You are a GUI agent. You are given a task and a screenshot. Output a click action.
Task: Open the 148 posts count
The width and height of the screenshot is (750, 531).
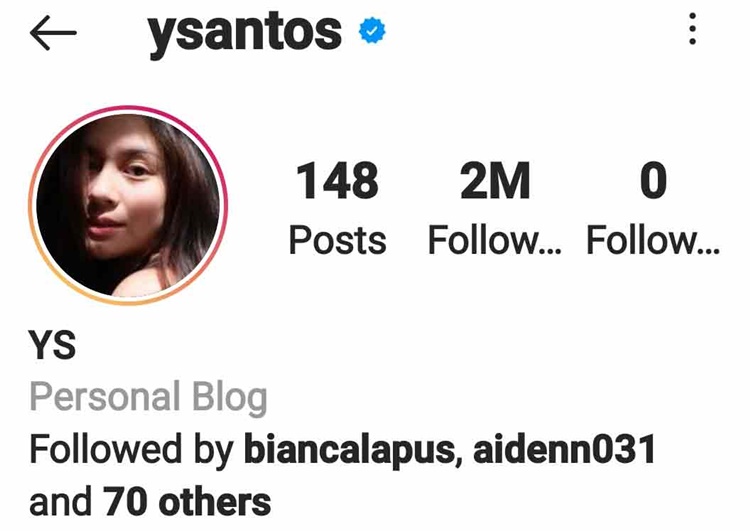(x=337, y=208)
